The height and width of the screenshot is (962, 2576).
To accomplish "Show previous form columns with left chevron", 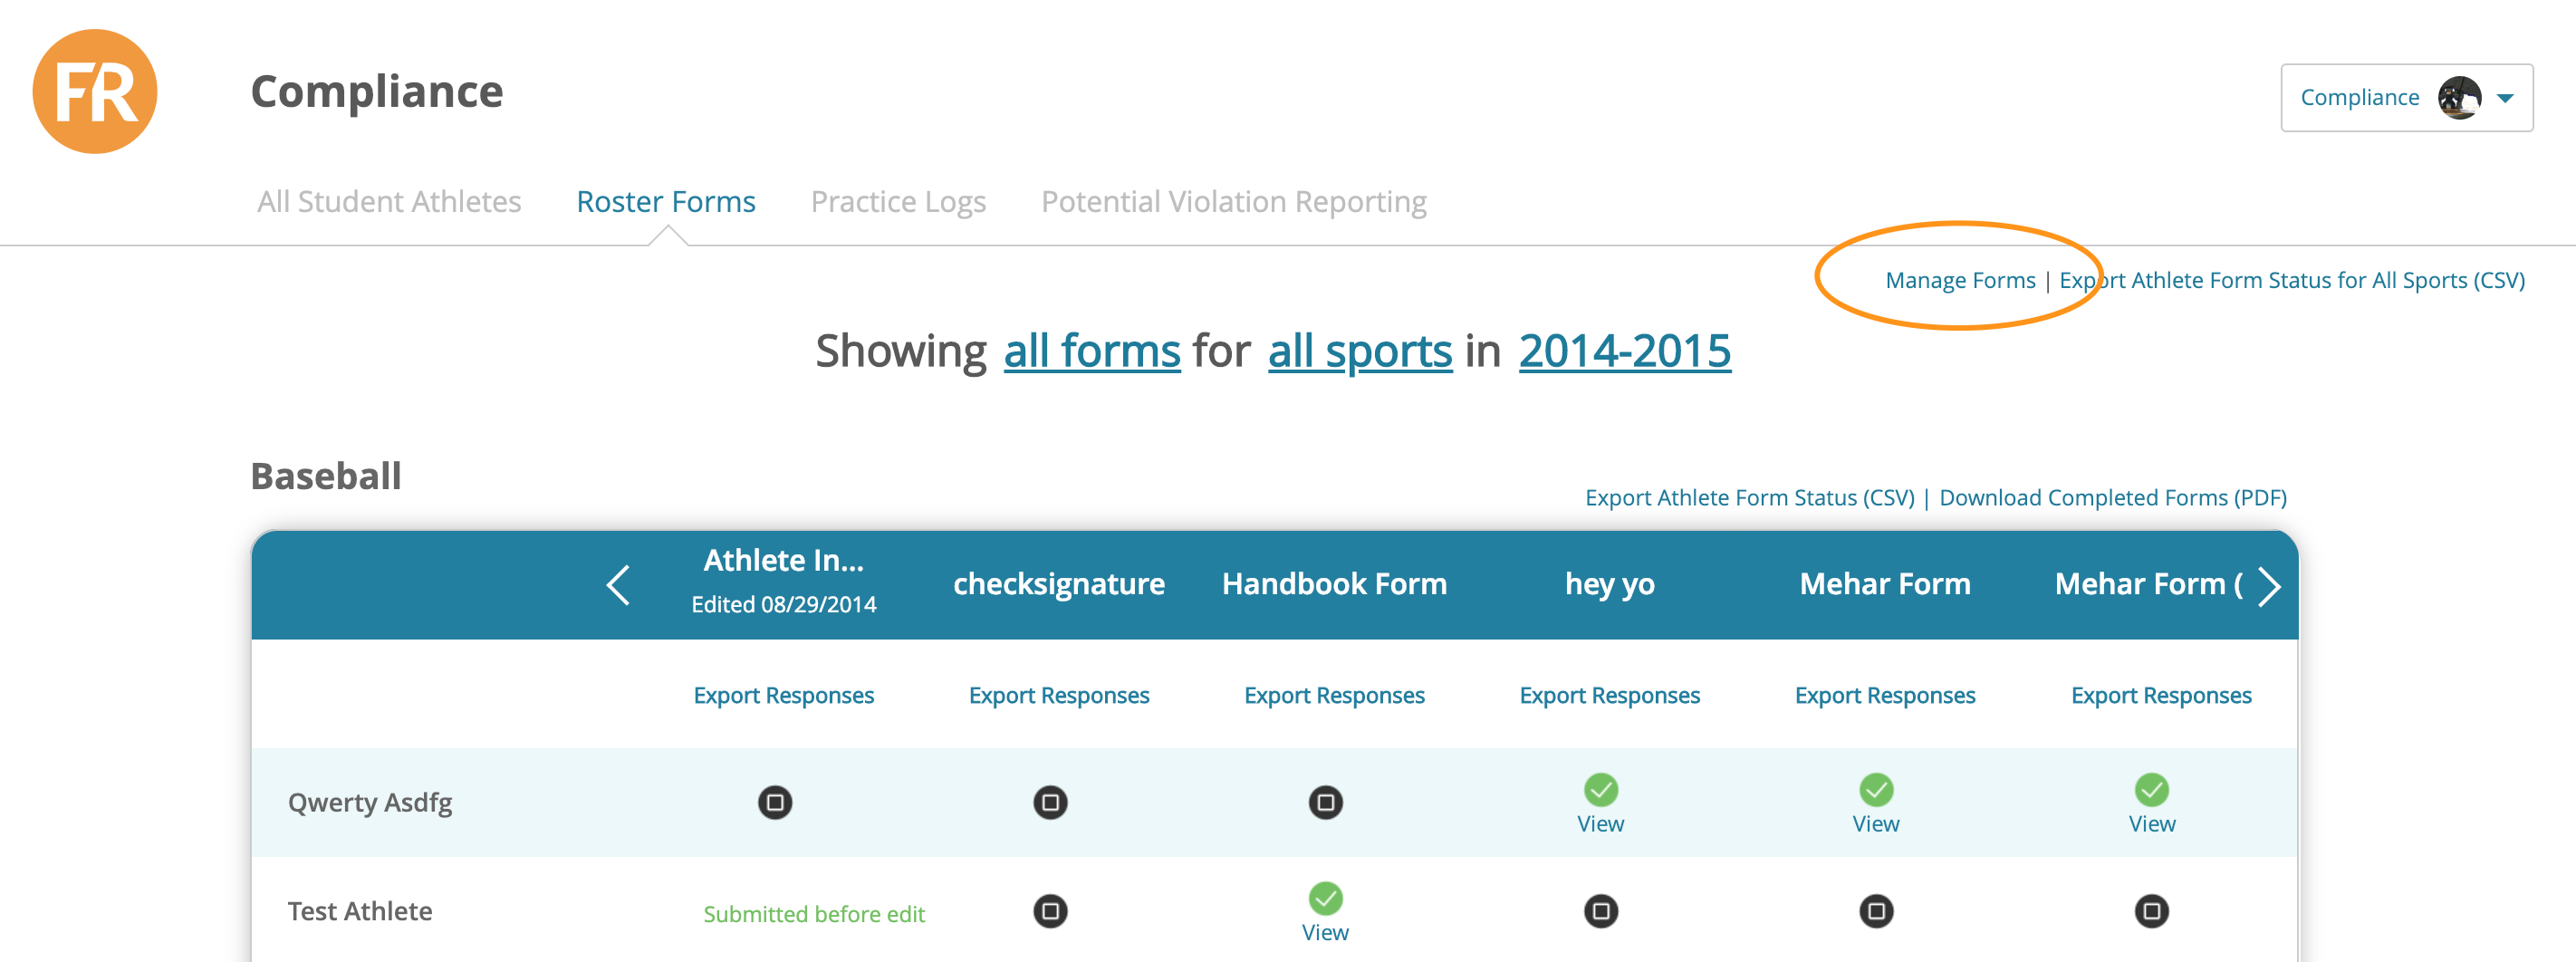I will [618, 585].
